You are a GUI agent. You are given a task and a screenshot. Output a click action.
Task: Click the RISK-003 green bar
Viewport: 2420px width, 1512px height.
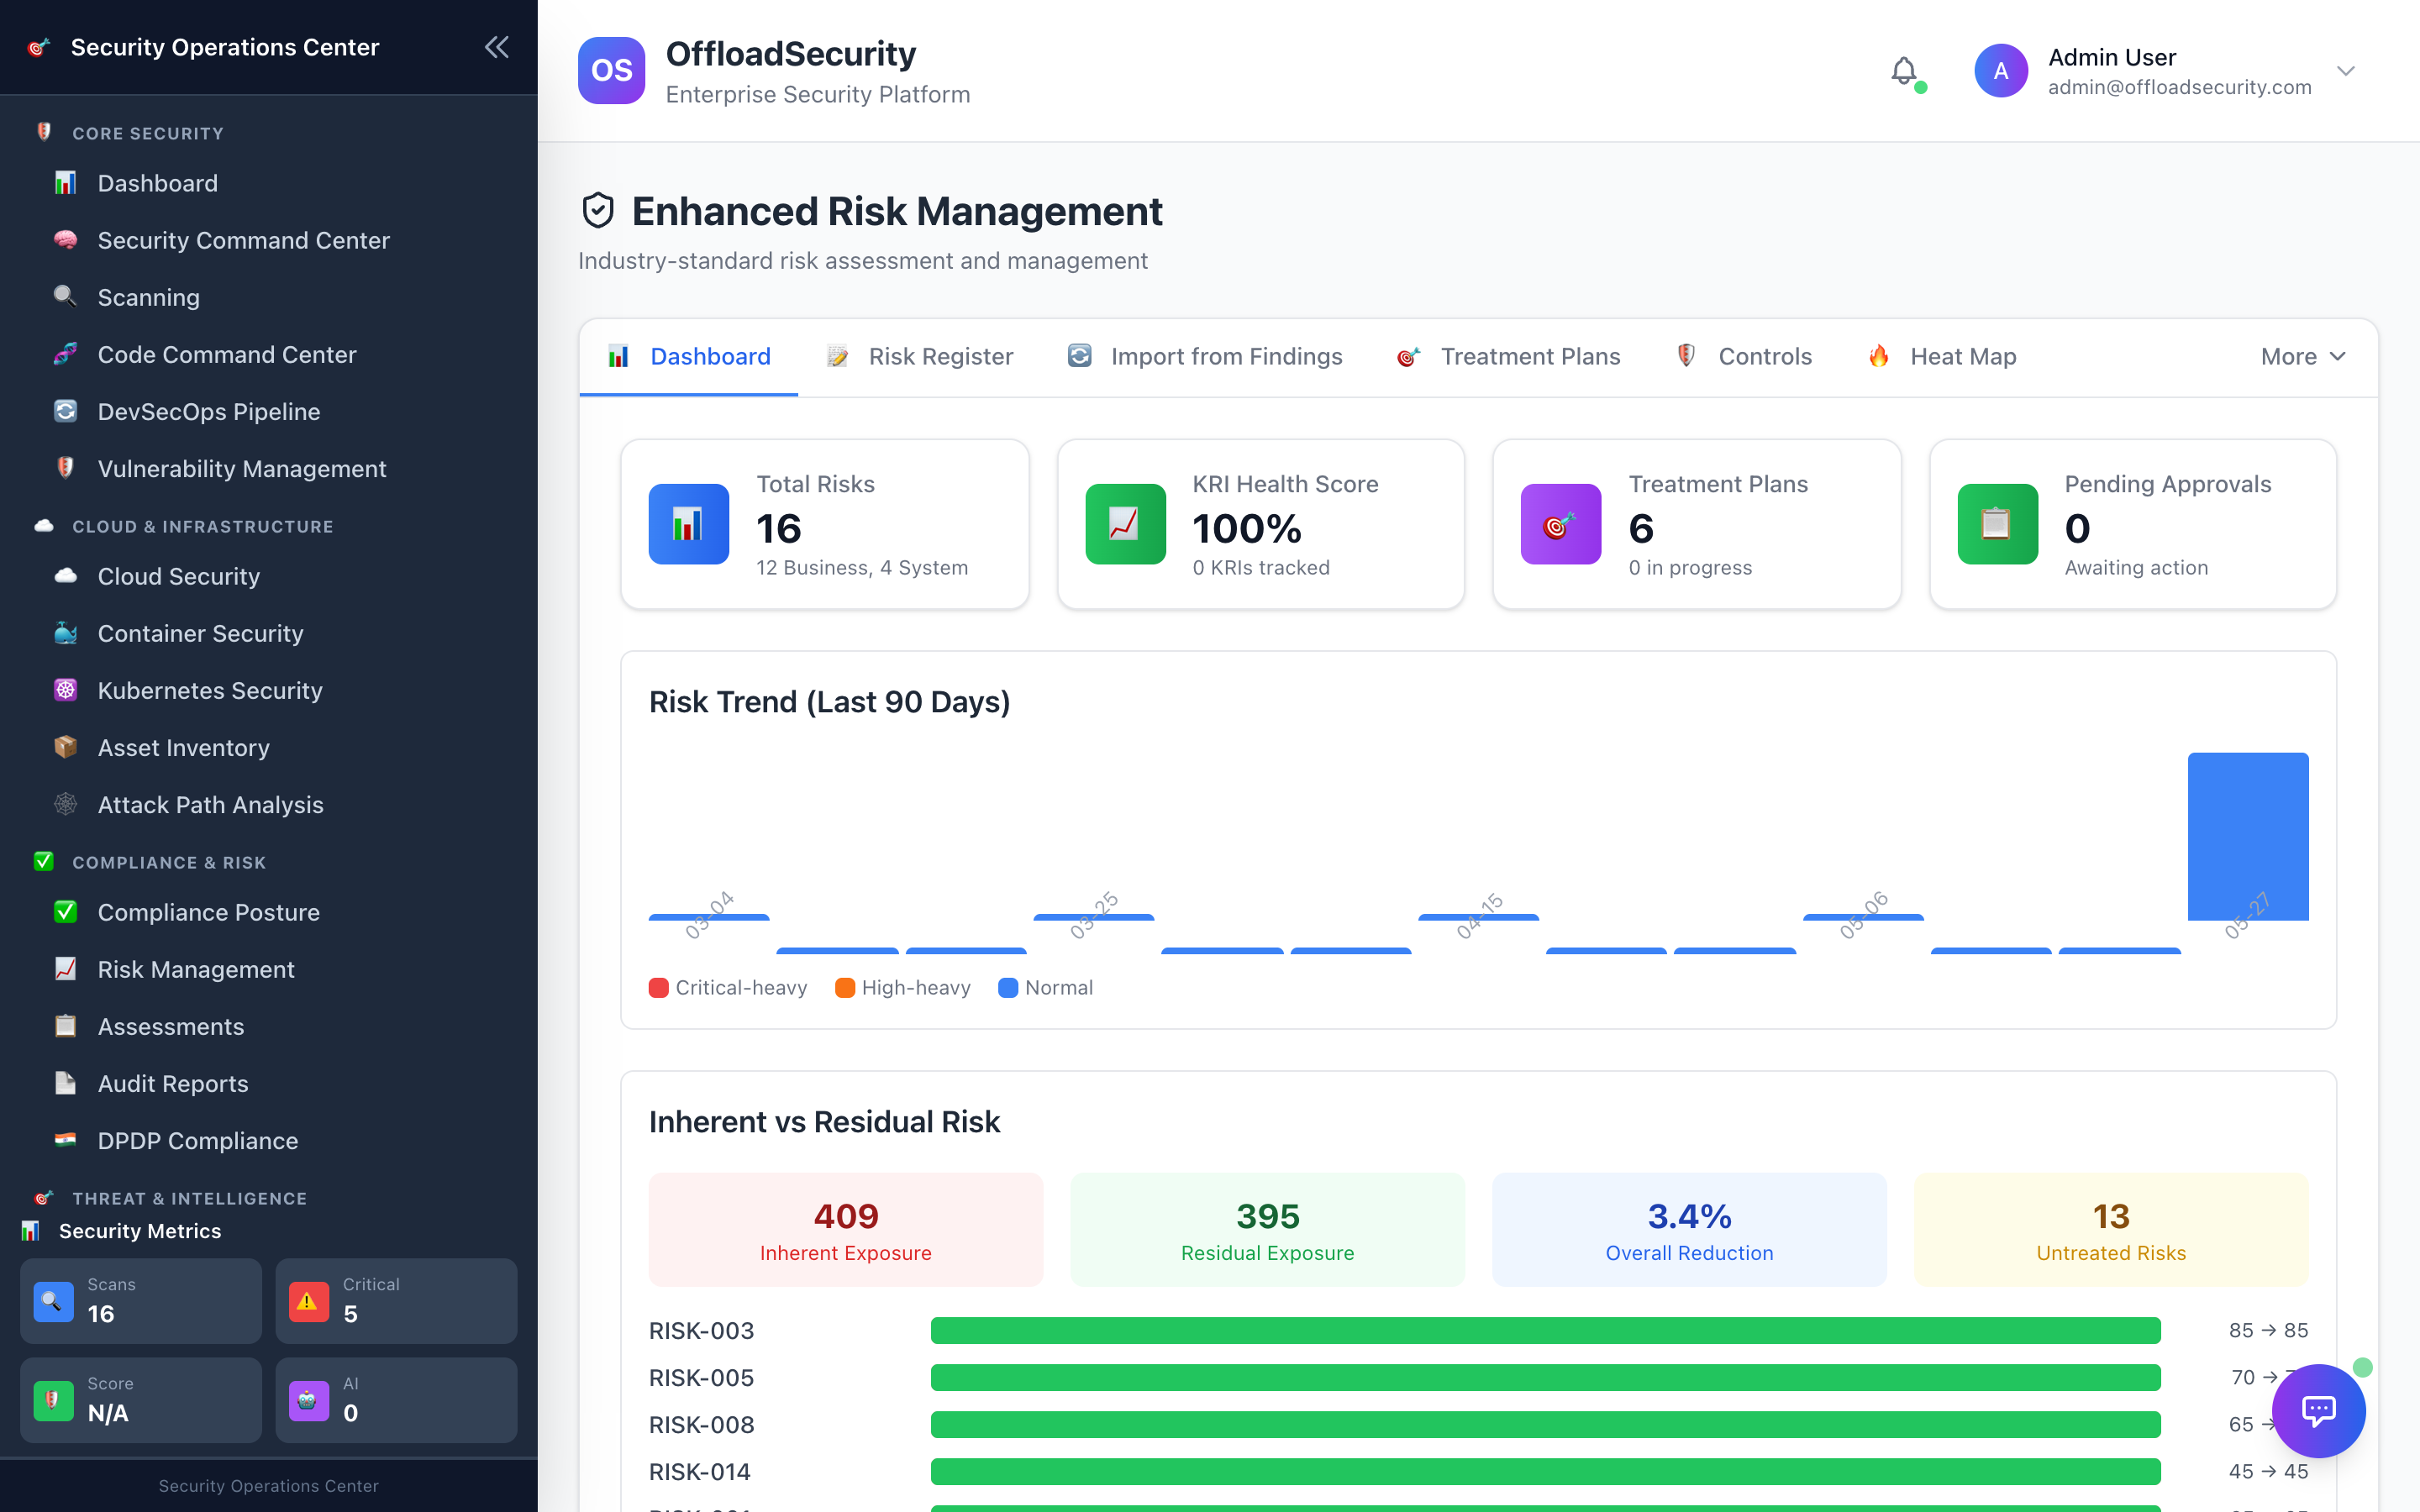click(x=1545, y=1330)
